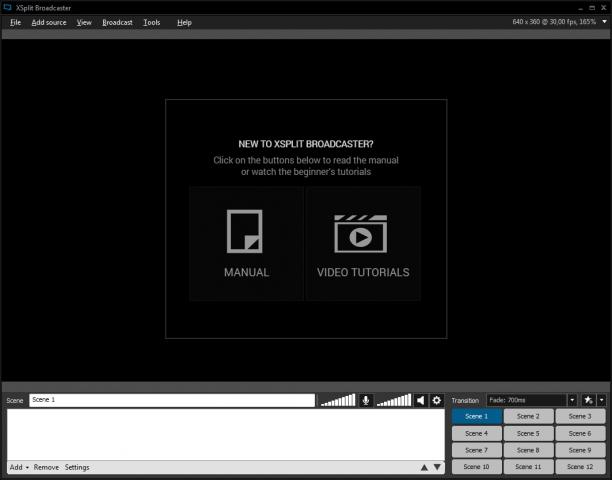Adjust the microphone volume slider

338,400
